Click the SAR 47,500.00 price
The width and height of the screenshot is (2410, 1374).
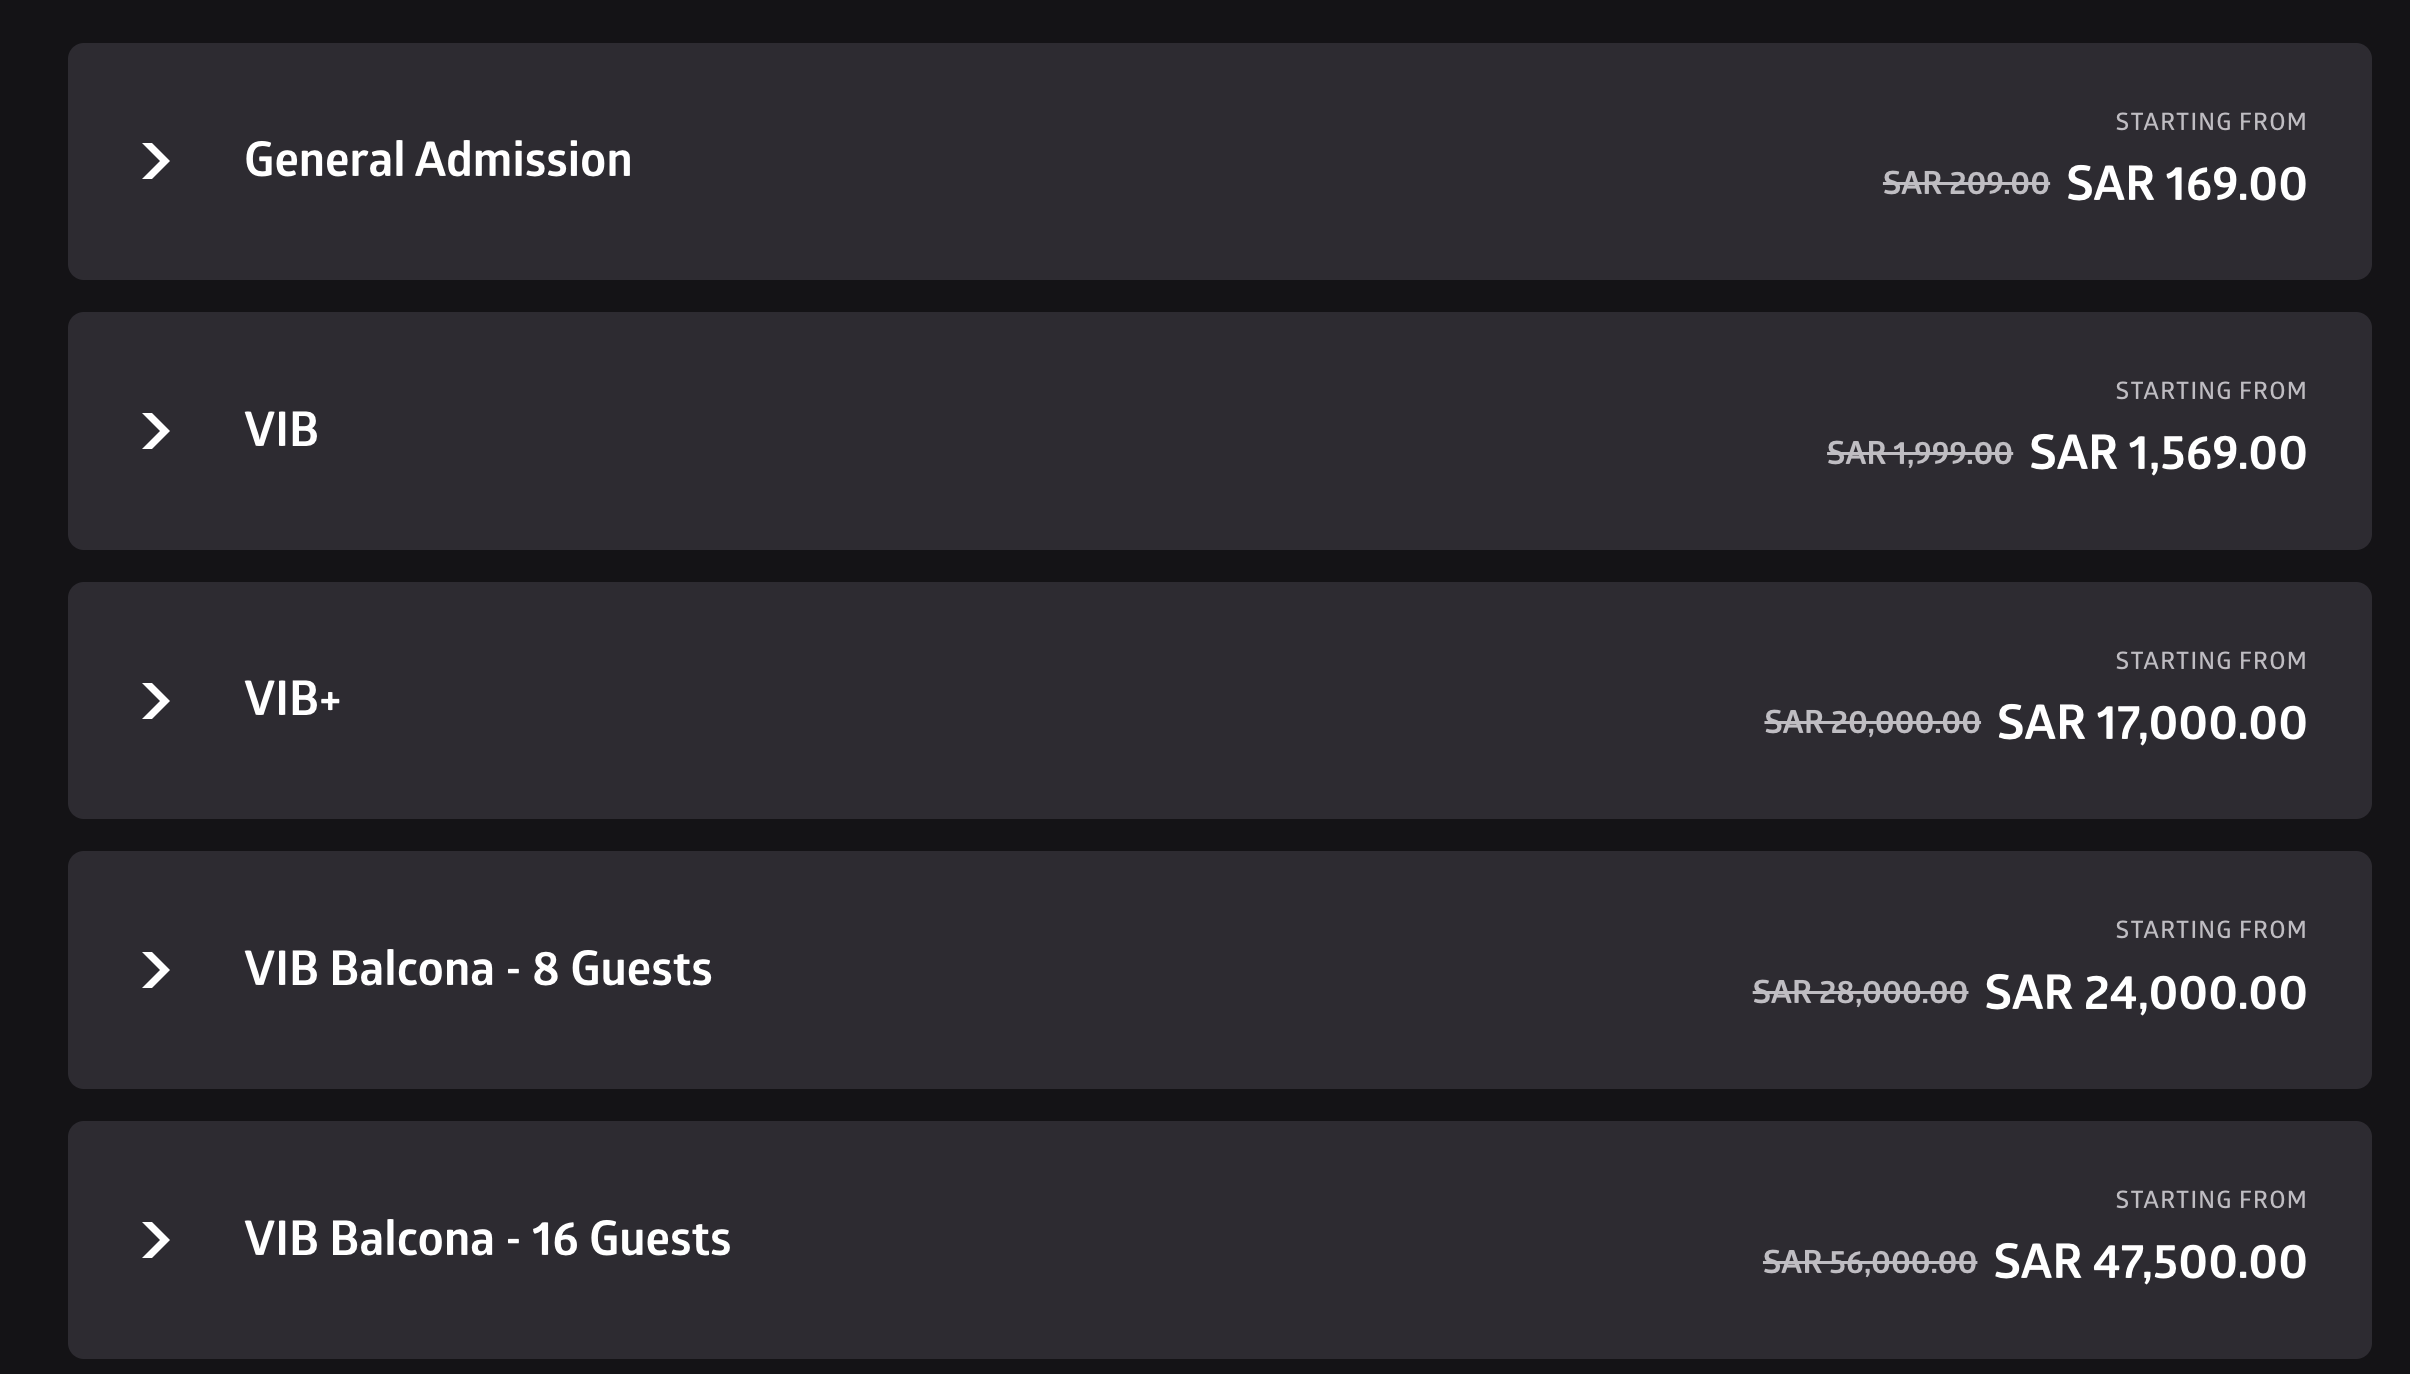pyautogui.click(x=2149, y=1262)
